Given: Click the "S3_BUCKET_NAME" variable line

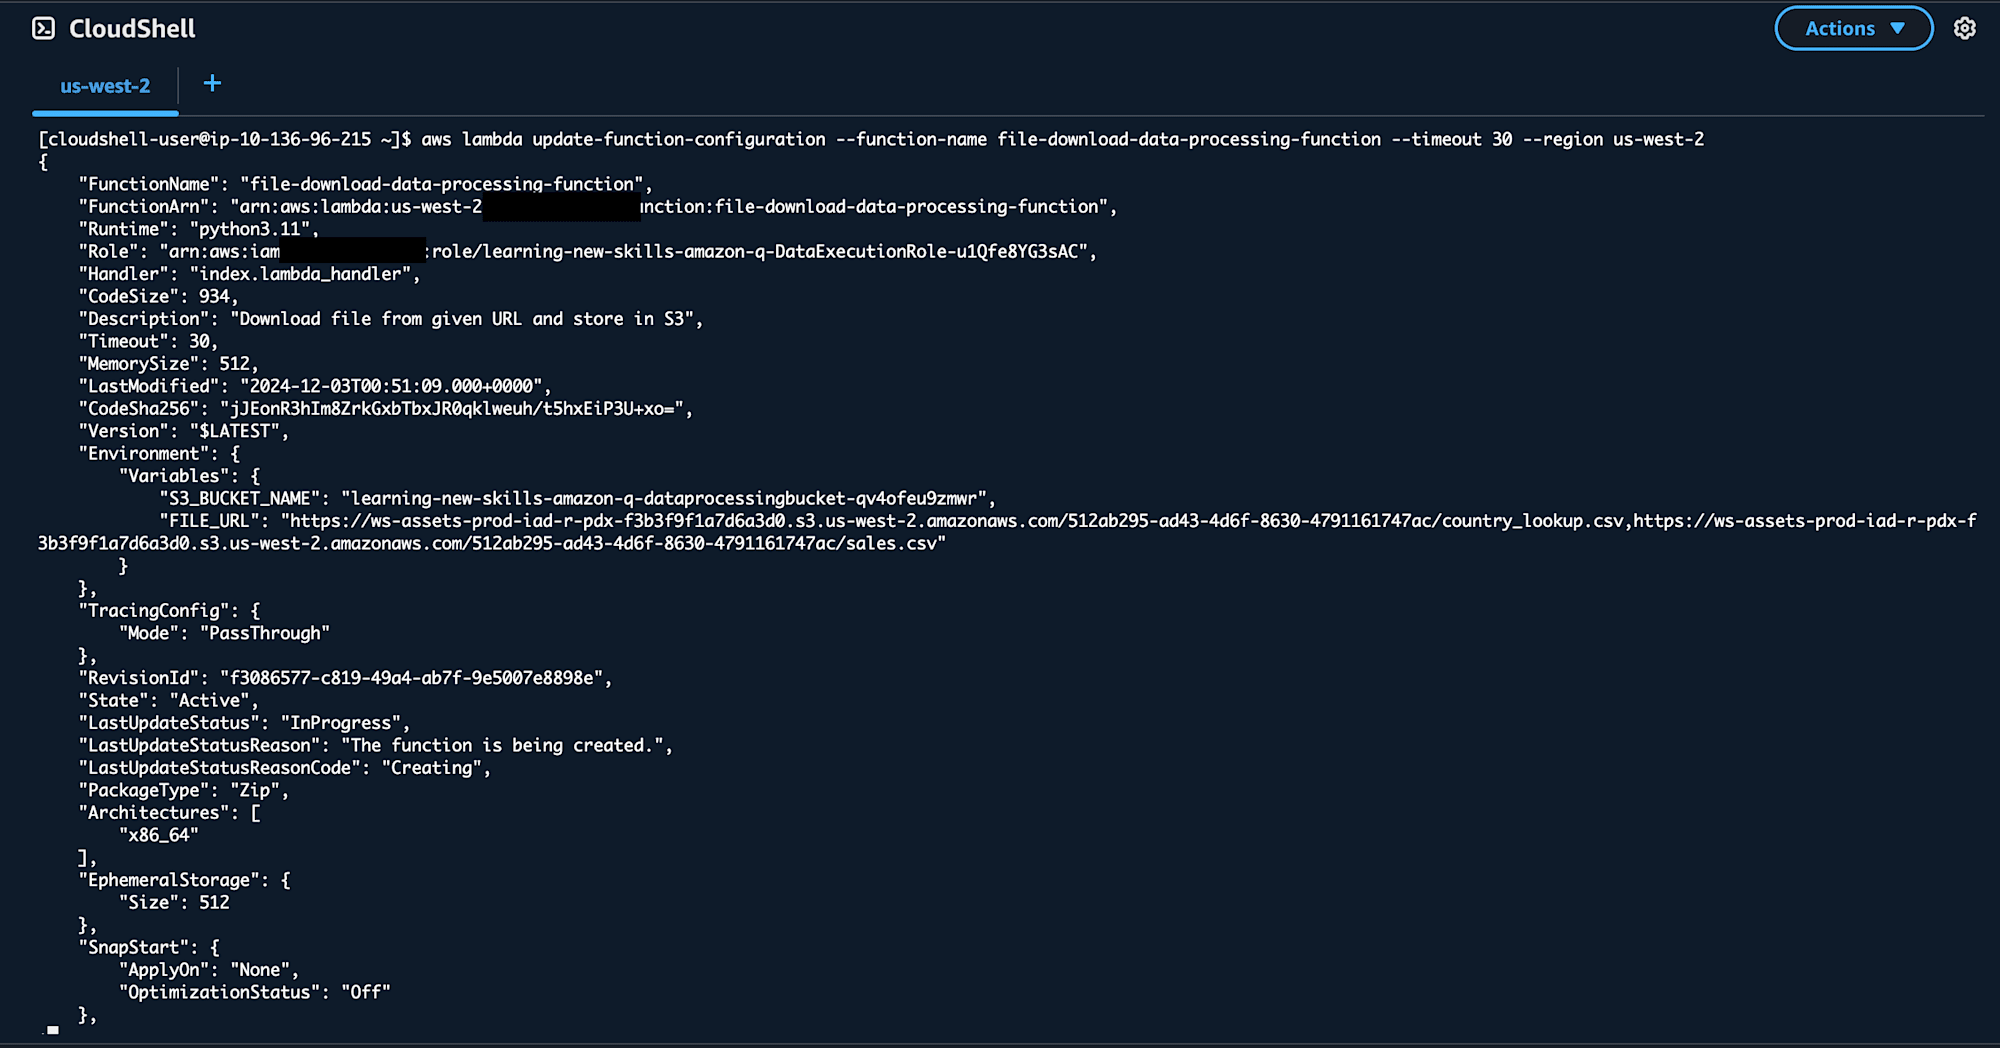Looking at the screenshot, I should 577,498.
